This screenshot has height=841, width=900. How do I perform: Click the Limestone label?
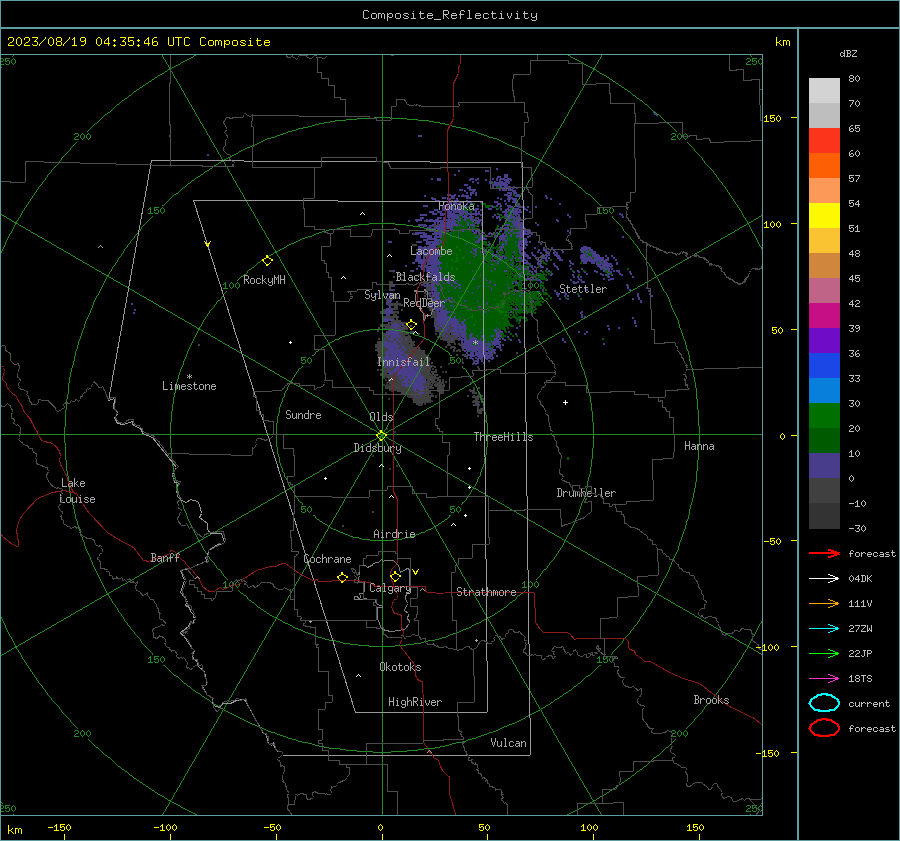[189, 386]
